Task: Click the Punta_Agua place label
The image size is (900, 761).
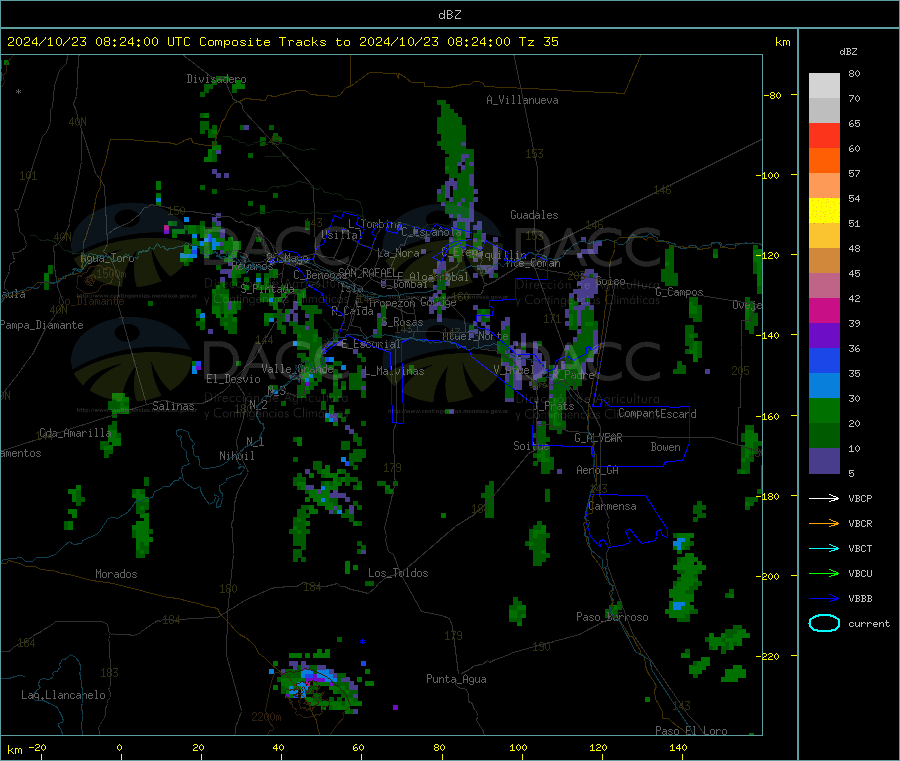Action: pyautogui.click(x=456, y=679)
